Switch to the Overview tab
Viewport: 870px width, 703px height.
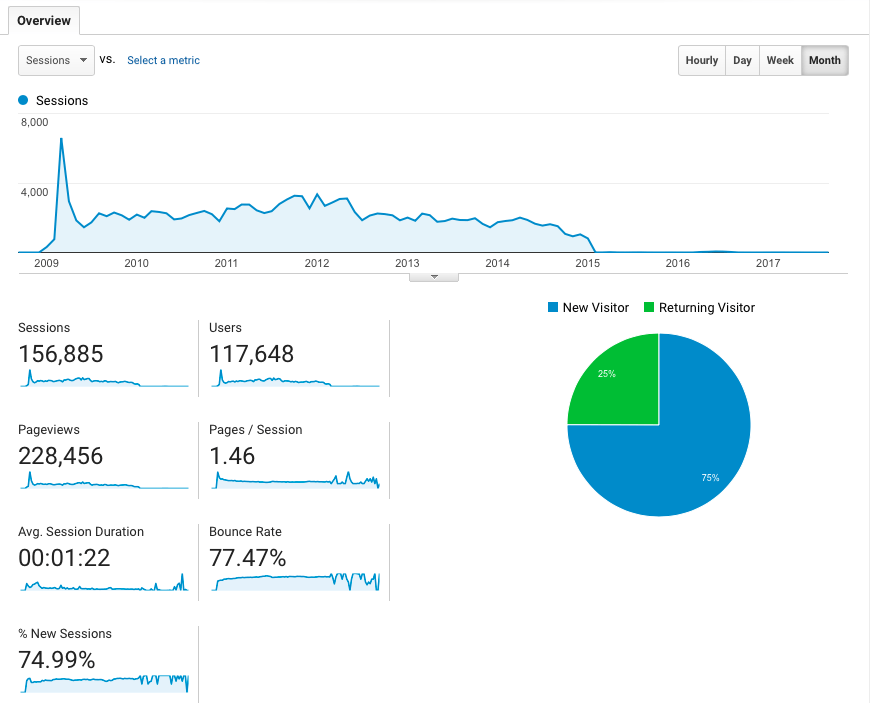pos(44,21)
